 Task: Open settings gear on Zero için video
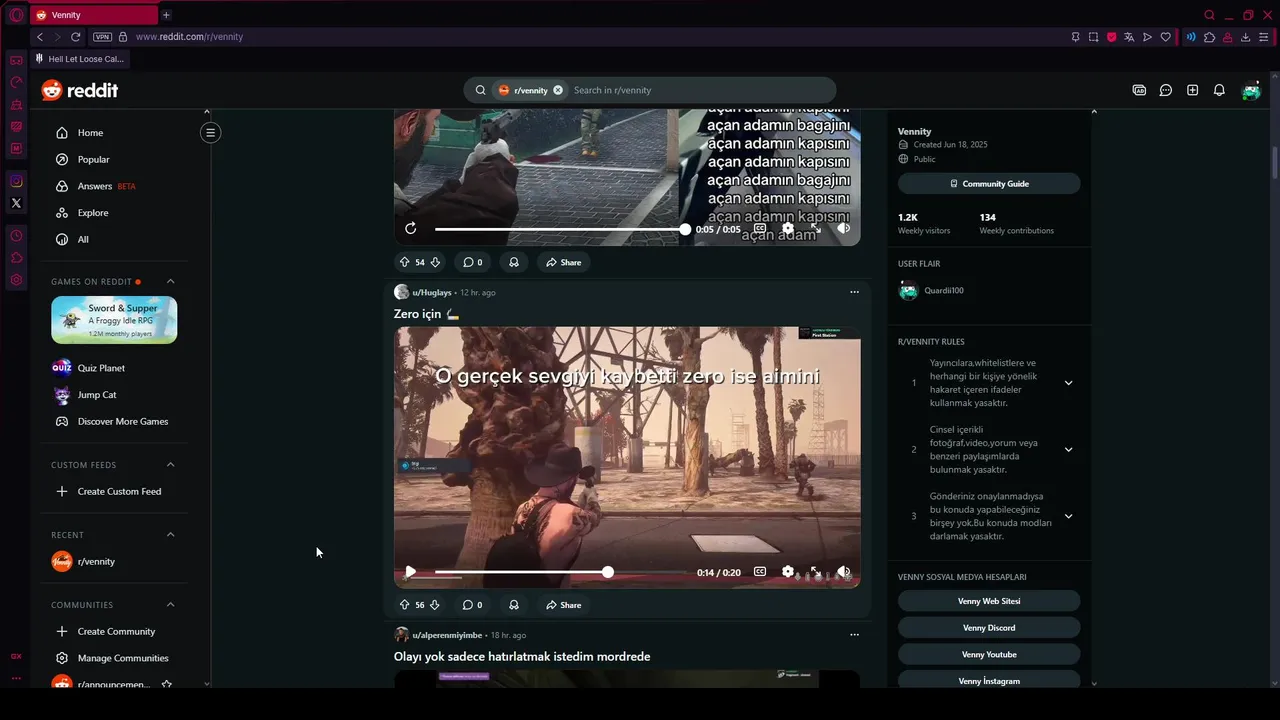[788, 572]
